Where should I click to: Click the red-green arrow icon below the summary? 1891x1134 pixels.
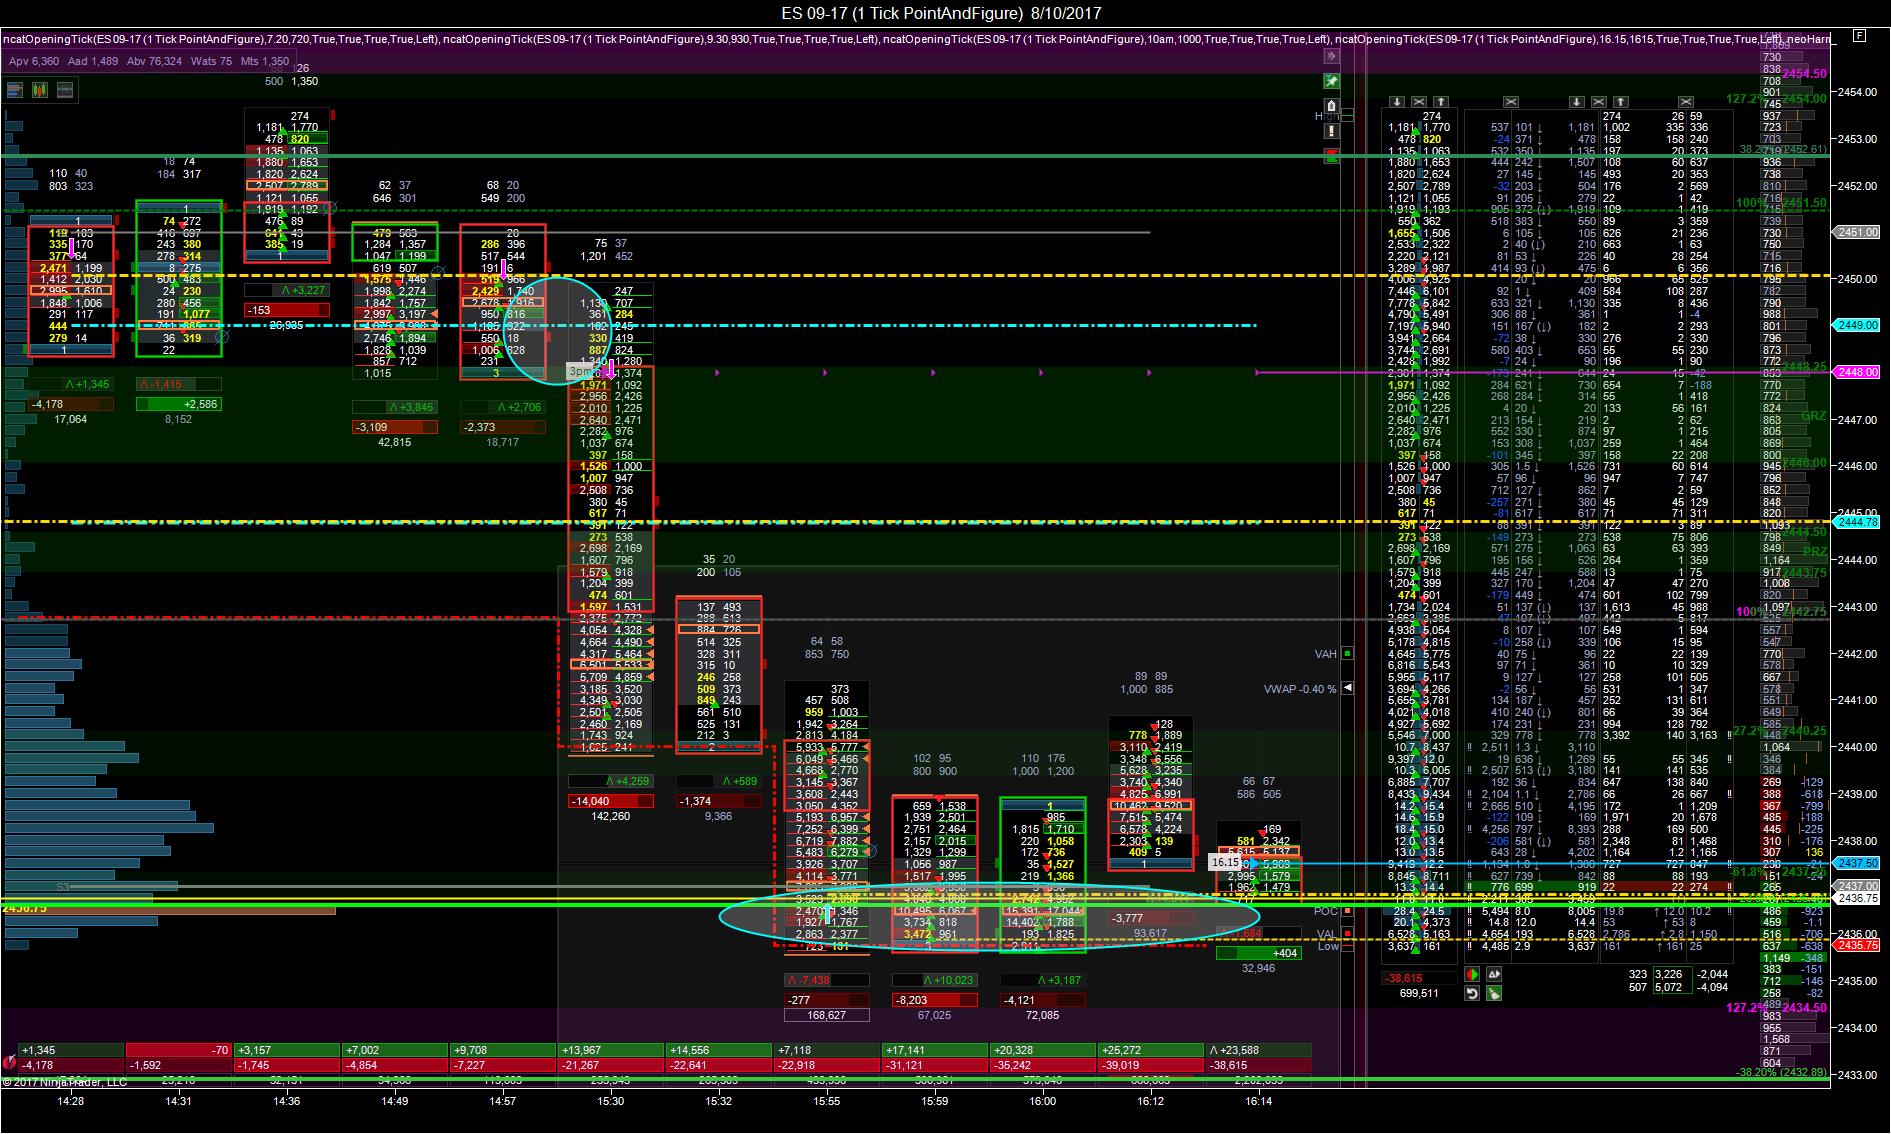(x=1472, y=974)
